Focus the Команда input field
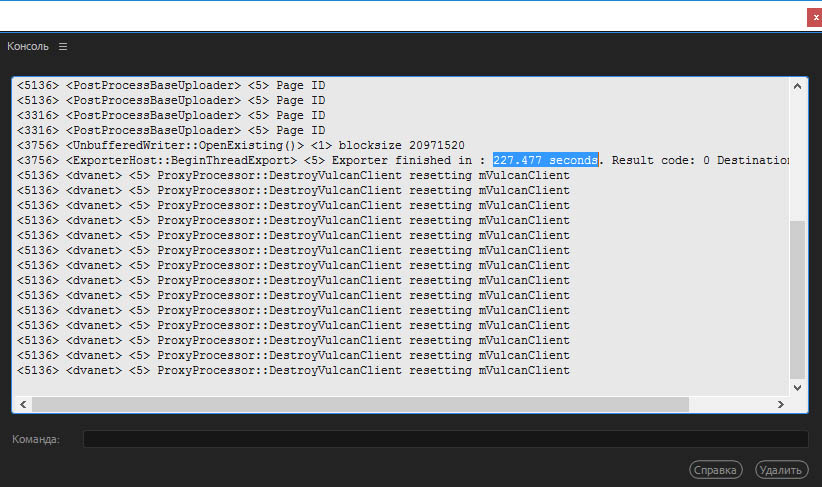The width and height of the screenshot is (822, 487). [x=445, y=439]
